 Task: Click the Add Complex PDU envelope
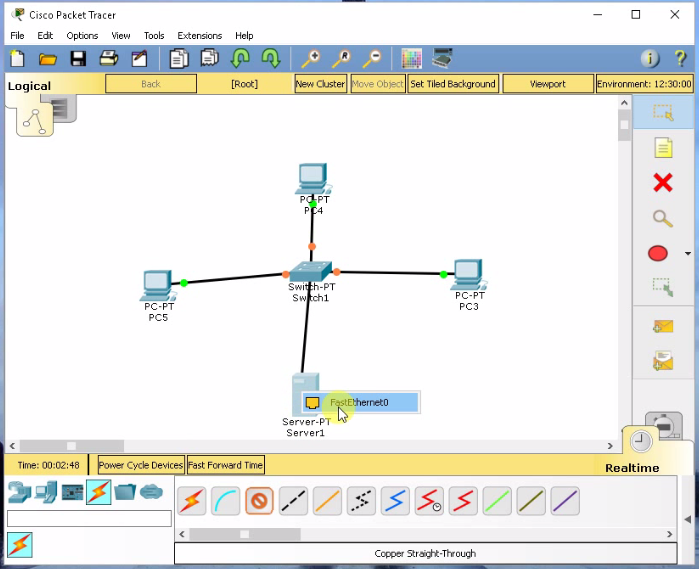pyautogui.click(x=663, y=361)
